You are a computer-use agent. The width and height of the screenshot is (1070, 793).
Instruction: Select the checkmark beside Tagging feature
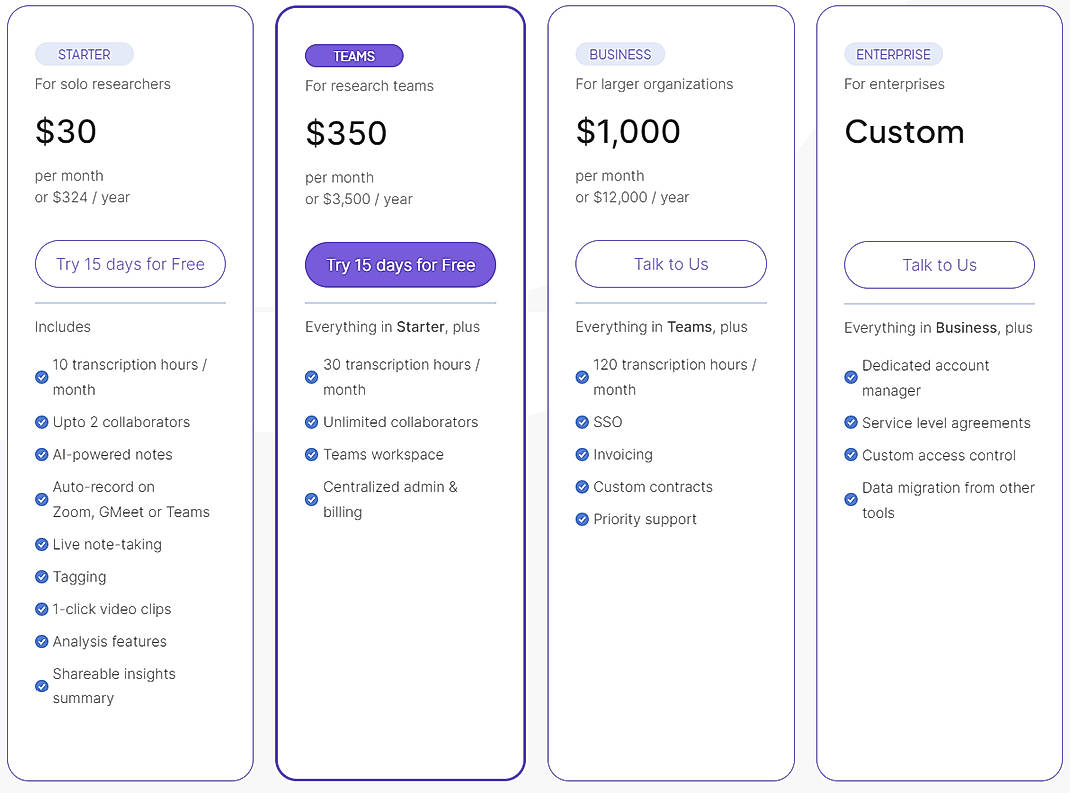tap(41, 577)
